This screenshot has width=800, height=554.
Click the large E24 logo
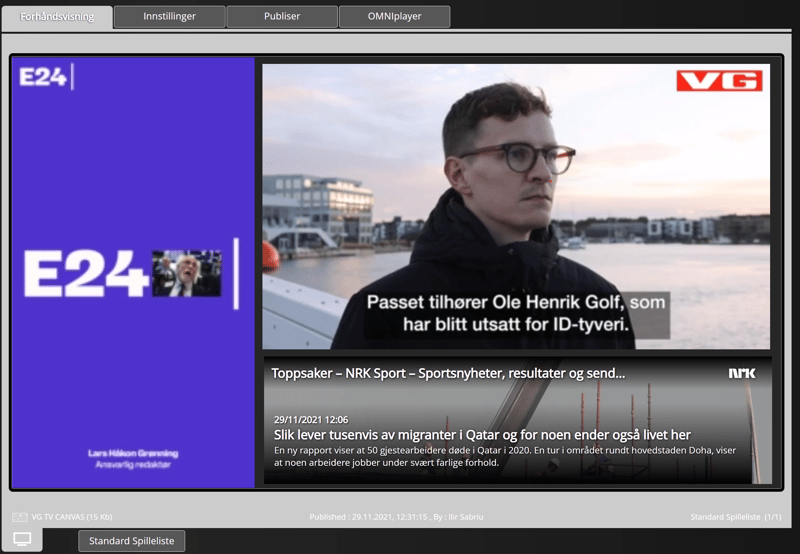pos(86,273)
